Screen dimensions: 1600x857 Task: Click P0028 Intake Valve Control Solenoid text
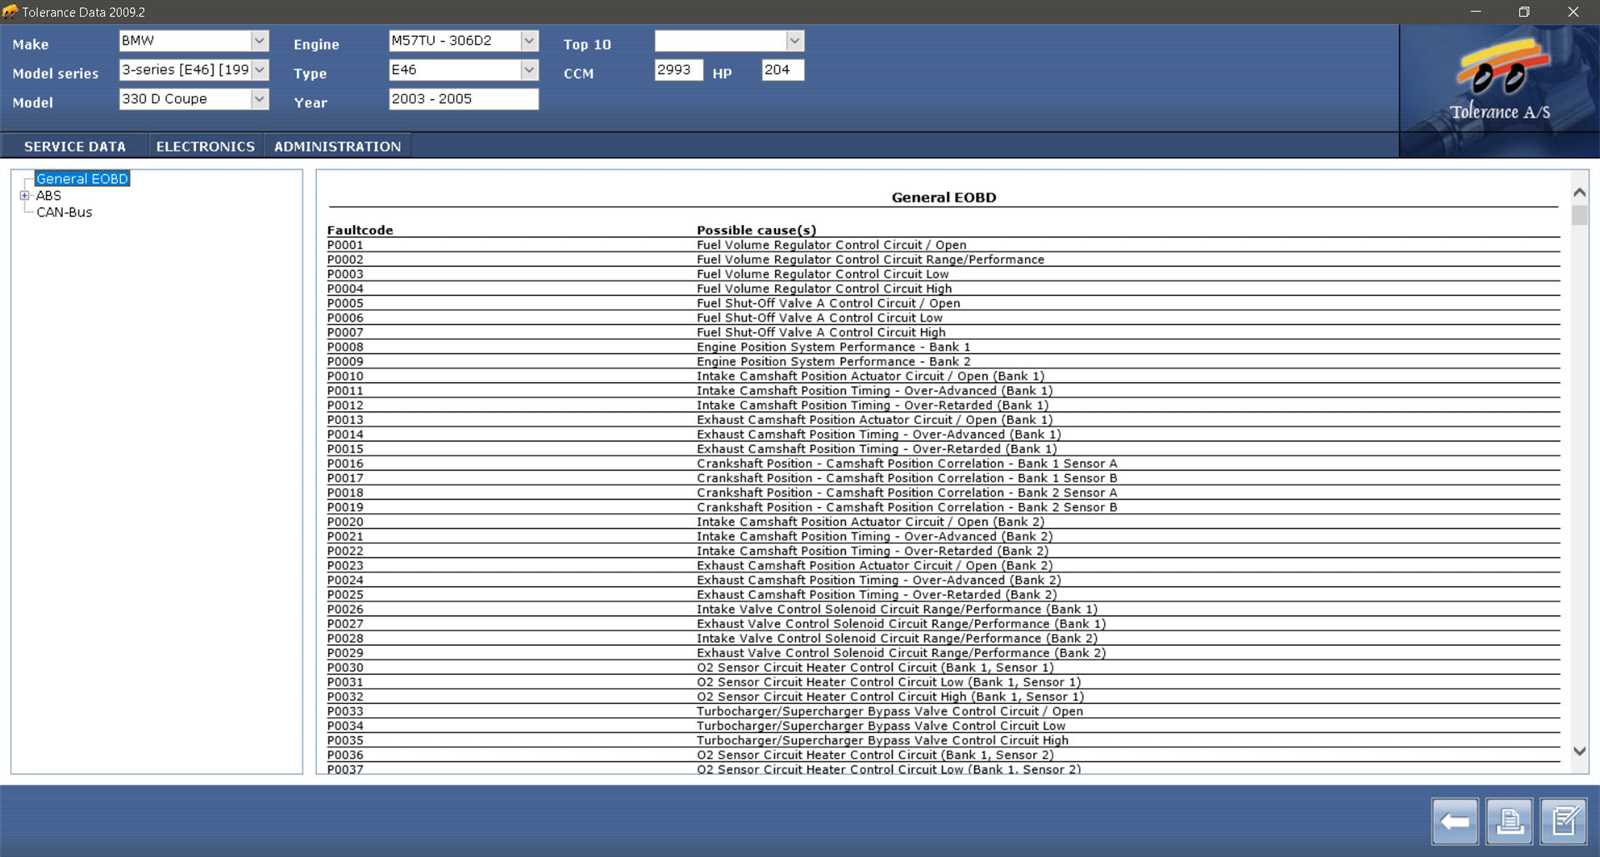pos(897,638)
